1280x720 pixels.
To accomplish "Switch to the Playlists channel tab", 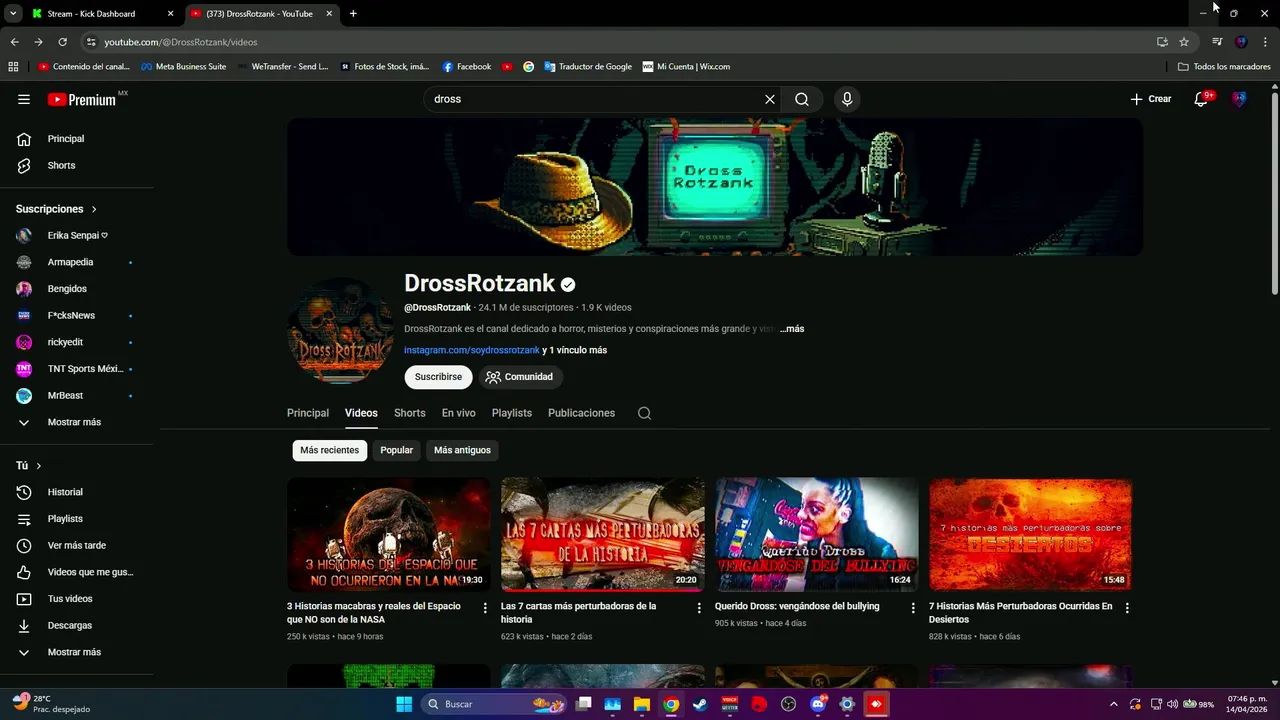I will 512,413.
